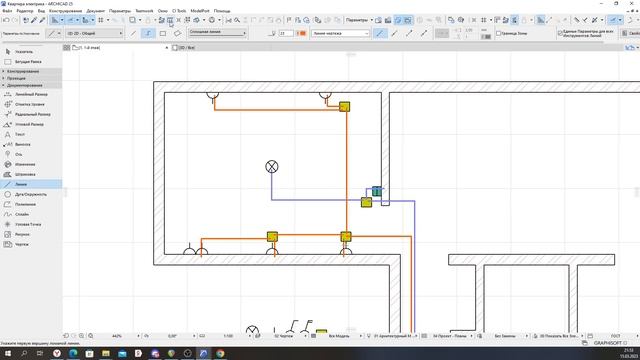Select the Text (Текст) tool
Image resolution: width=640 pixels, height=360 pixels.
point(31,134)
